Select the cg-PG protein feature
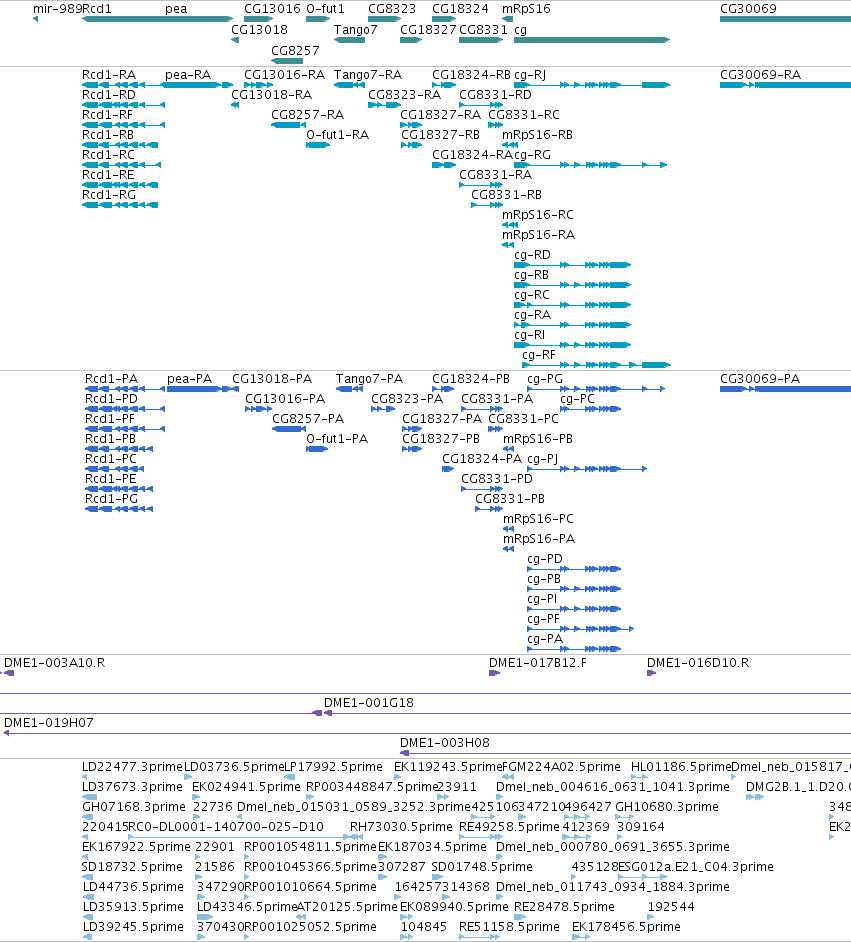Screen dimensions: 851x942 (x=596, y=389)
